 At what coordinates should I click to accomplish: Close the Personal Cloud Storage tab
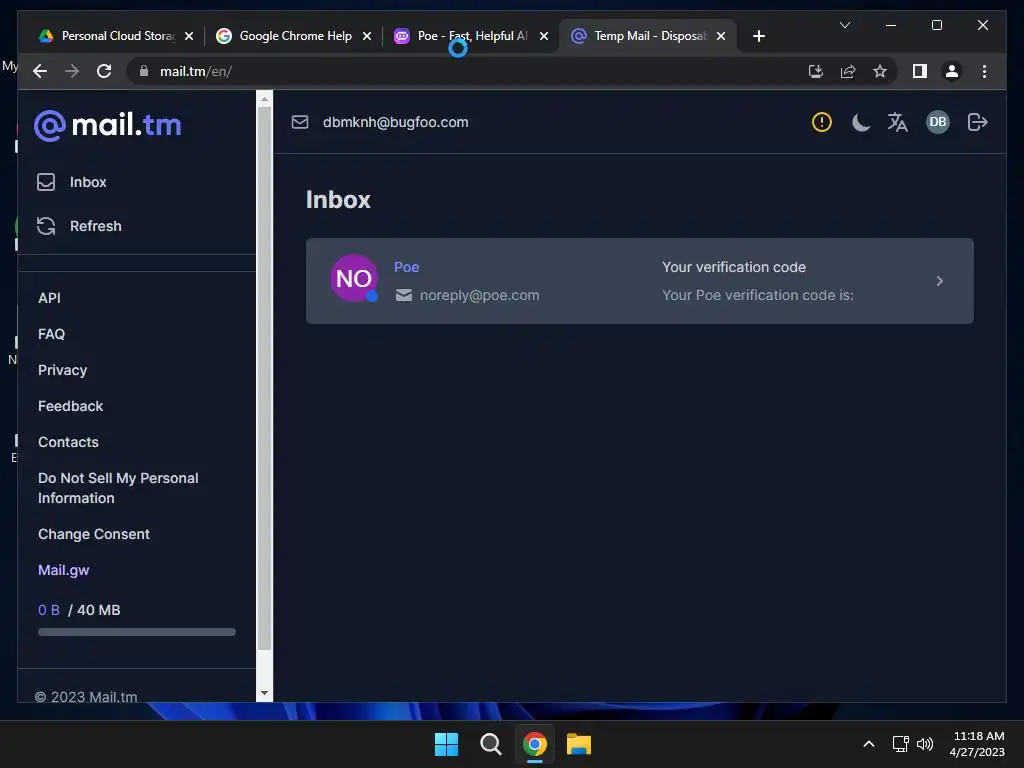click(x=189, y=36)
